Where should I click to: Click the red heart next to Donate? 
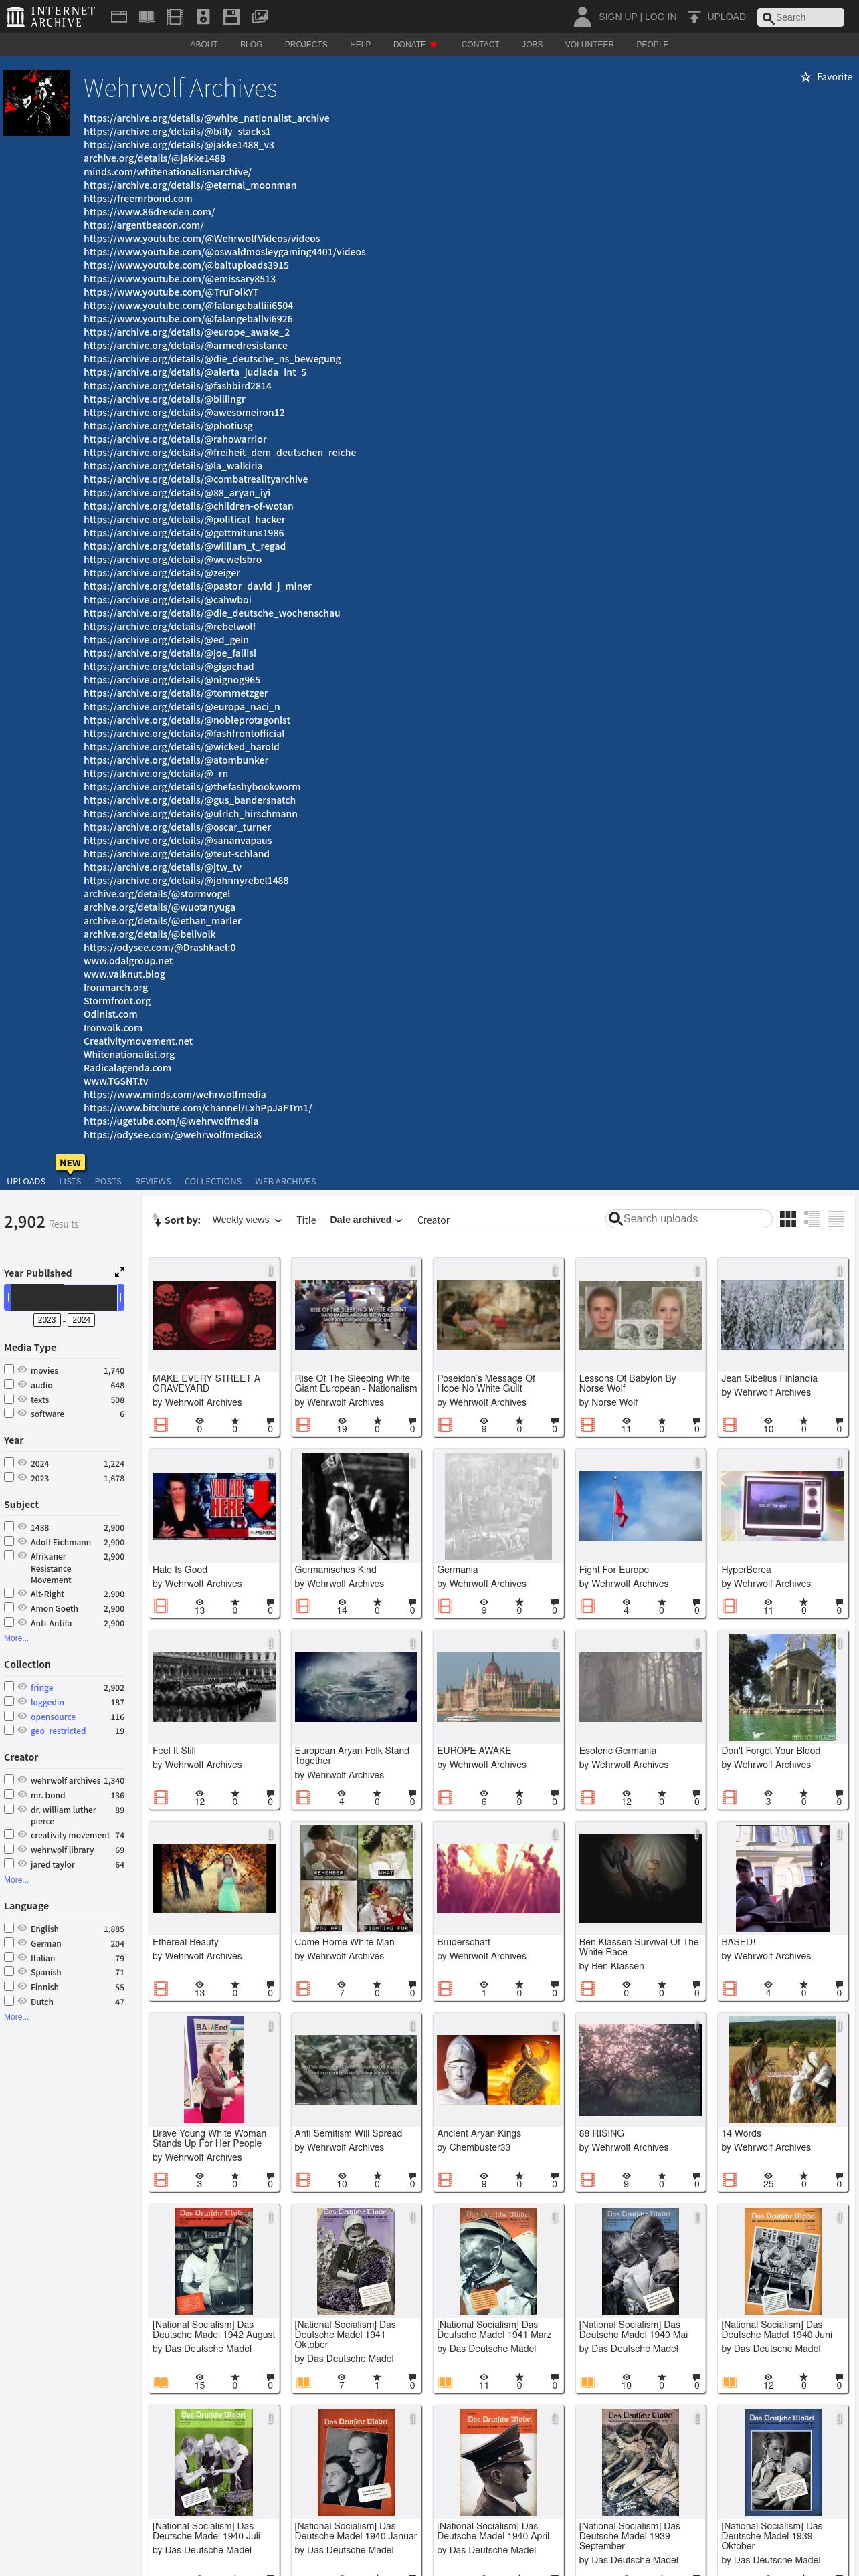tap(433, 45)
